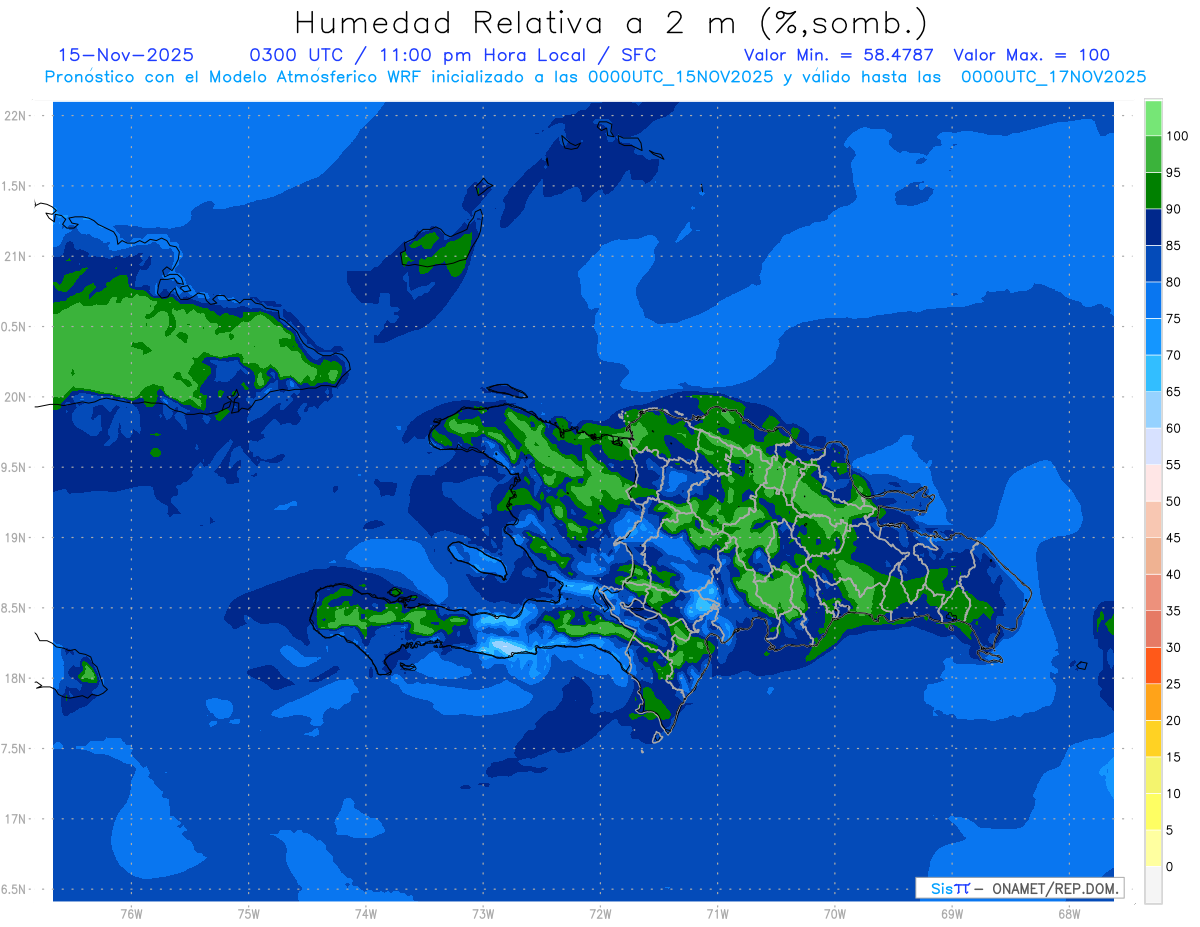Screen dimensions: 1200x927
Task: Click the navy swatch between 85 and 90
Action: [x=1153, y=227]
